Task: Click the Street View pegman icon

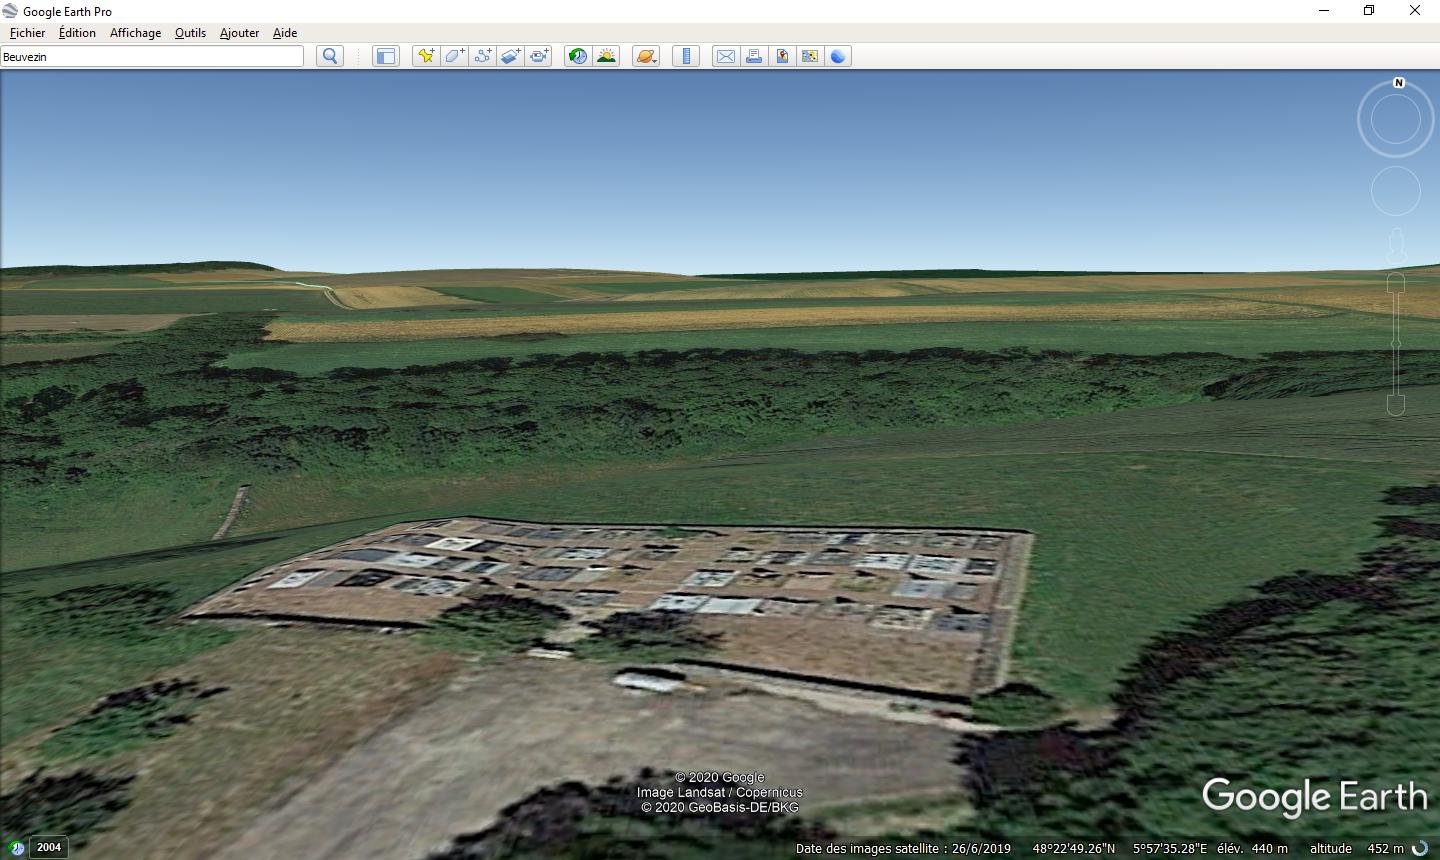Action: [x=1397, y=244]
